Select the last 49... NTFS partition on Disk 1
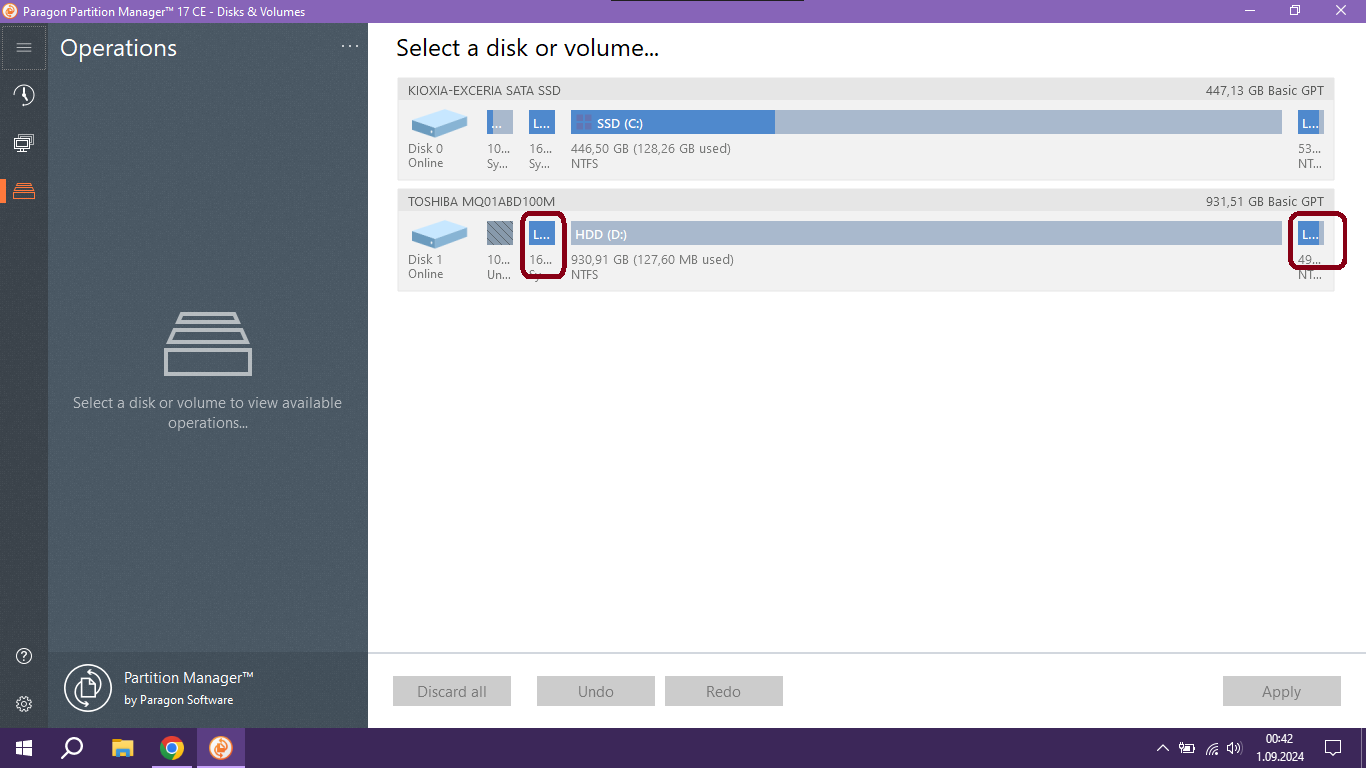The width and height of the screenshot is (1366, 768). click(1311, 233)
